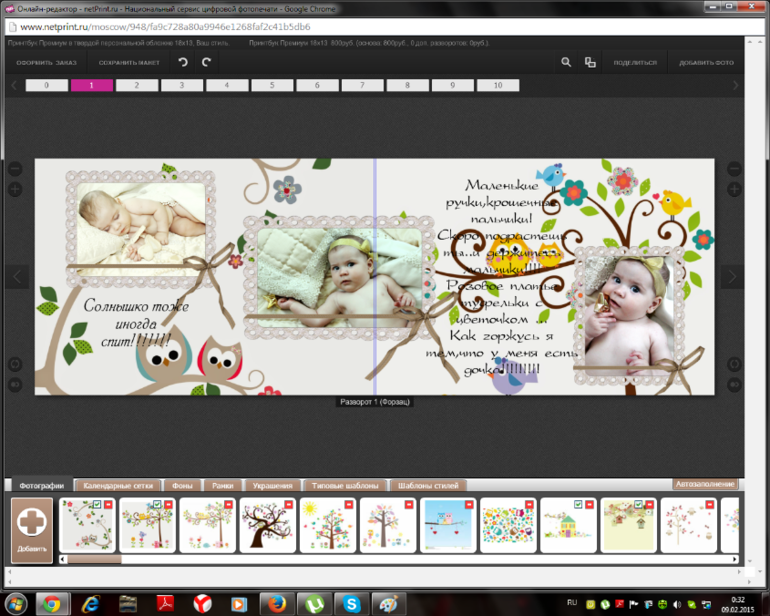Click the redo arrow icon
This screenshot has width=770, height=616.
pyautogui.click(x=207, y=62)
